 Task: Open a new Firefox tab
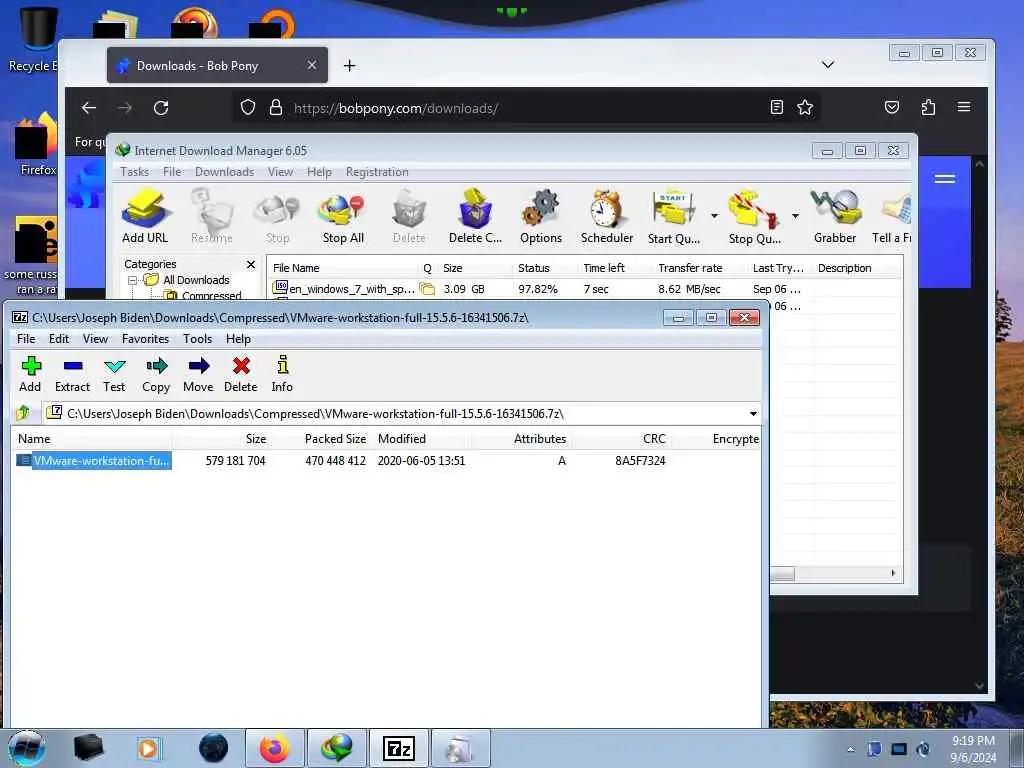pyautogui.click(x=349, y=65)
